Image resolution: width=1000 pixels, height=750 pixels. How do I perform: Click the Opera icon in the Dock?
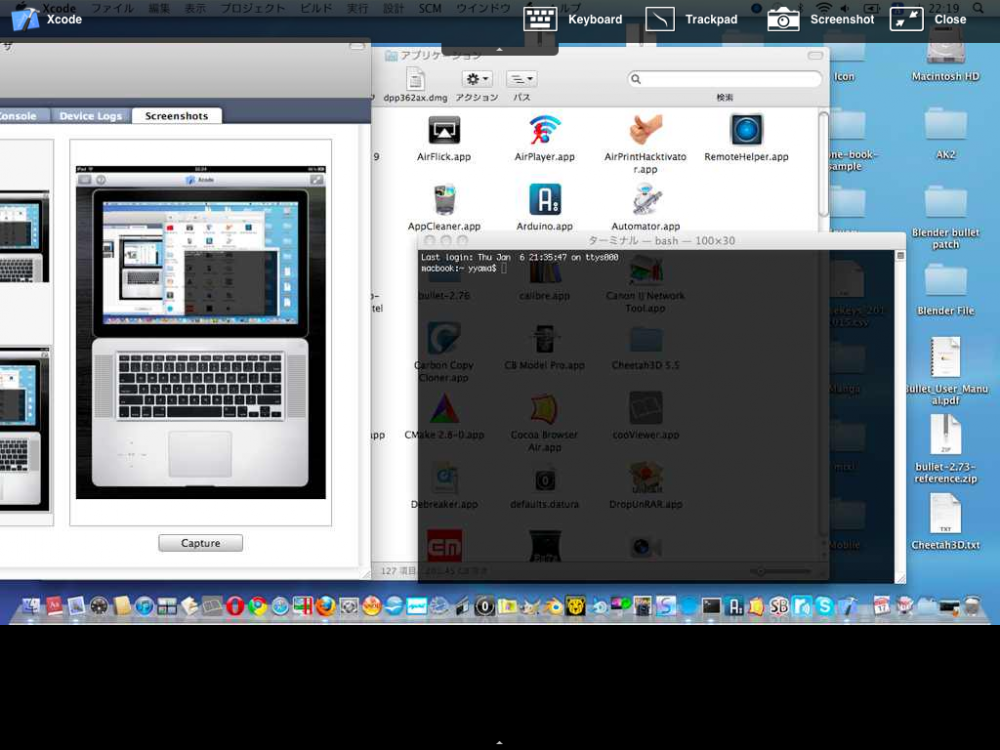point(235,606)
